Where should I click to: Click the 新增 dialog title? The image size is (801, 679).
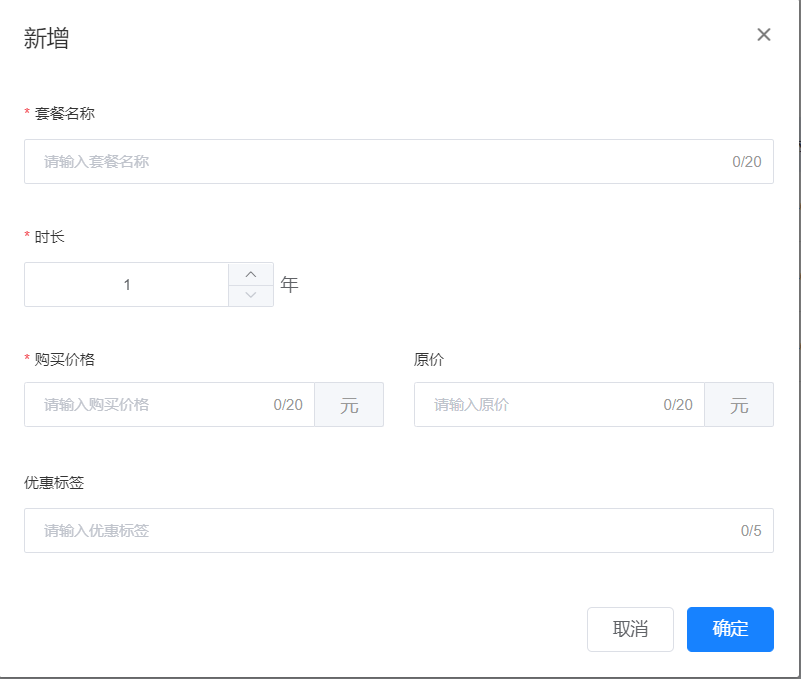(x=46, y=39)
